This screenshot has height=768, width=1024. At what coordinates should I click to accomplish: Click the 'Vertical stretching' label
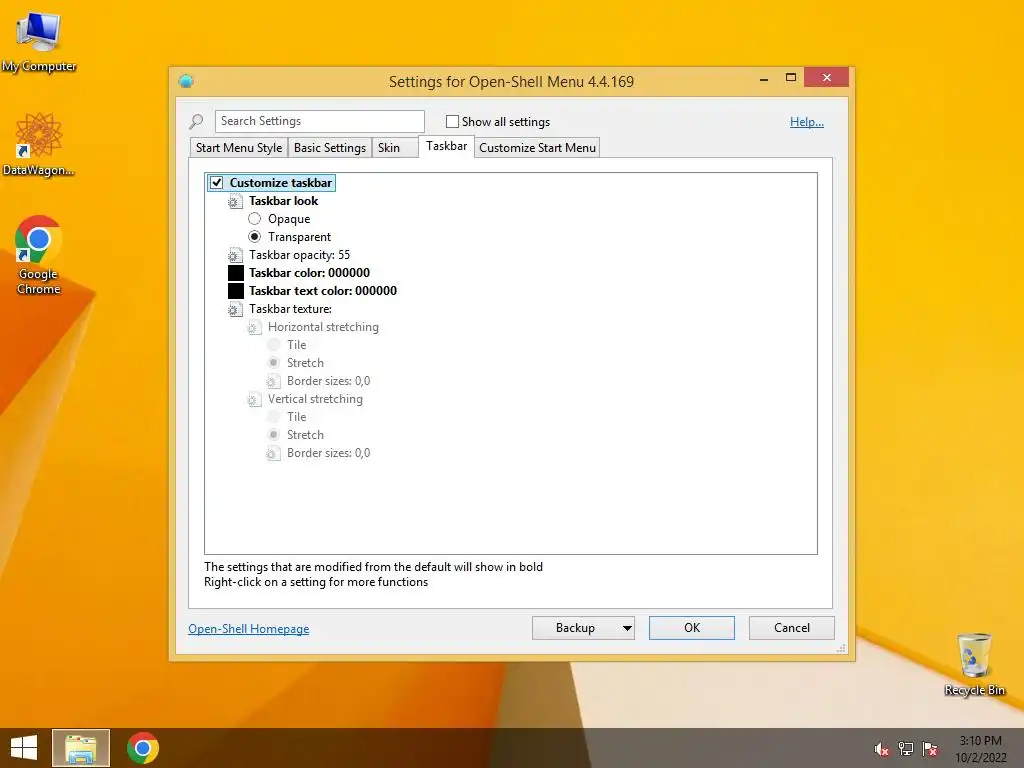(x=315, y=399)
